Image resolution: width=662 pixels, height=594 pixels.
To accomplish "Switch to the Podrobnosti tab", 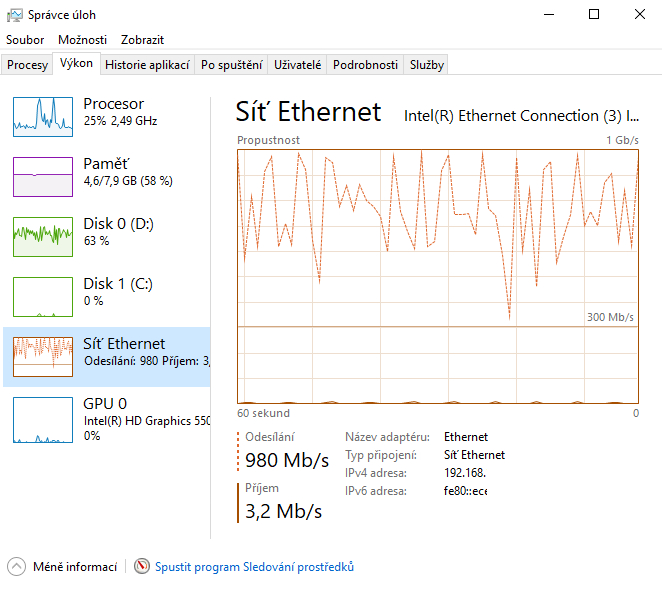I will [365, 65].
